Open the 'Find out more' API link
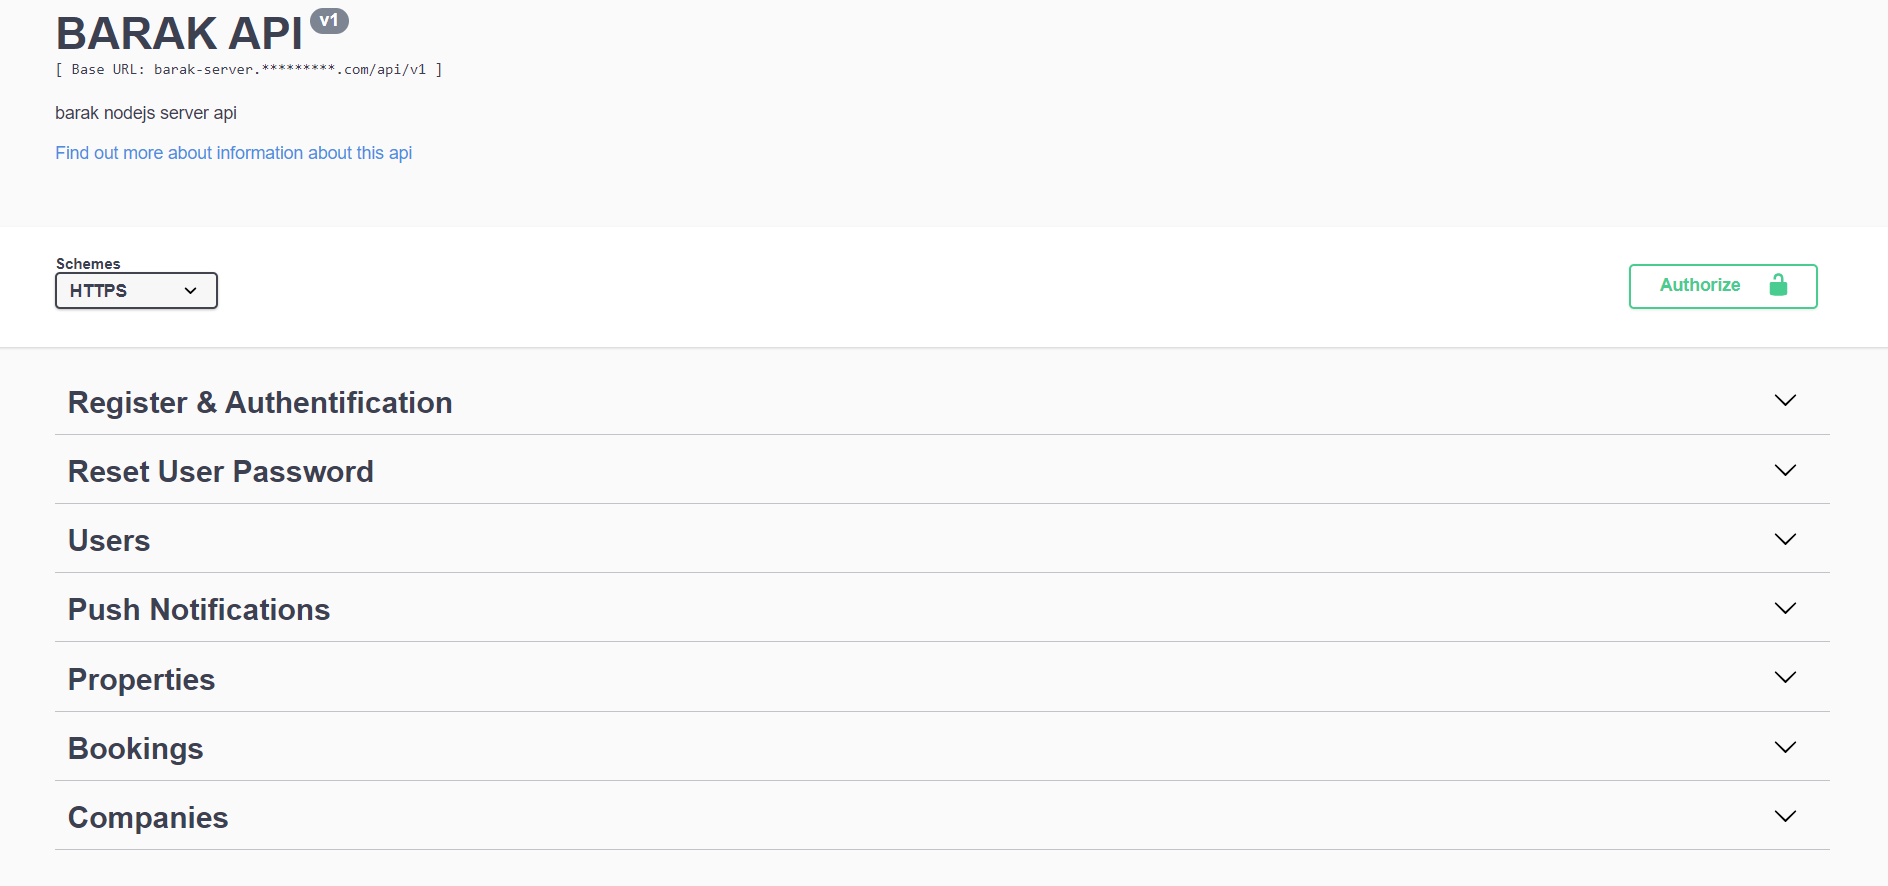Image resolution: width=1888 pixels, height=886 pixels. [x=233, y=153]
